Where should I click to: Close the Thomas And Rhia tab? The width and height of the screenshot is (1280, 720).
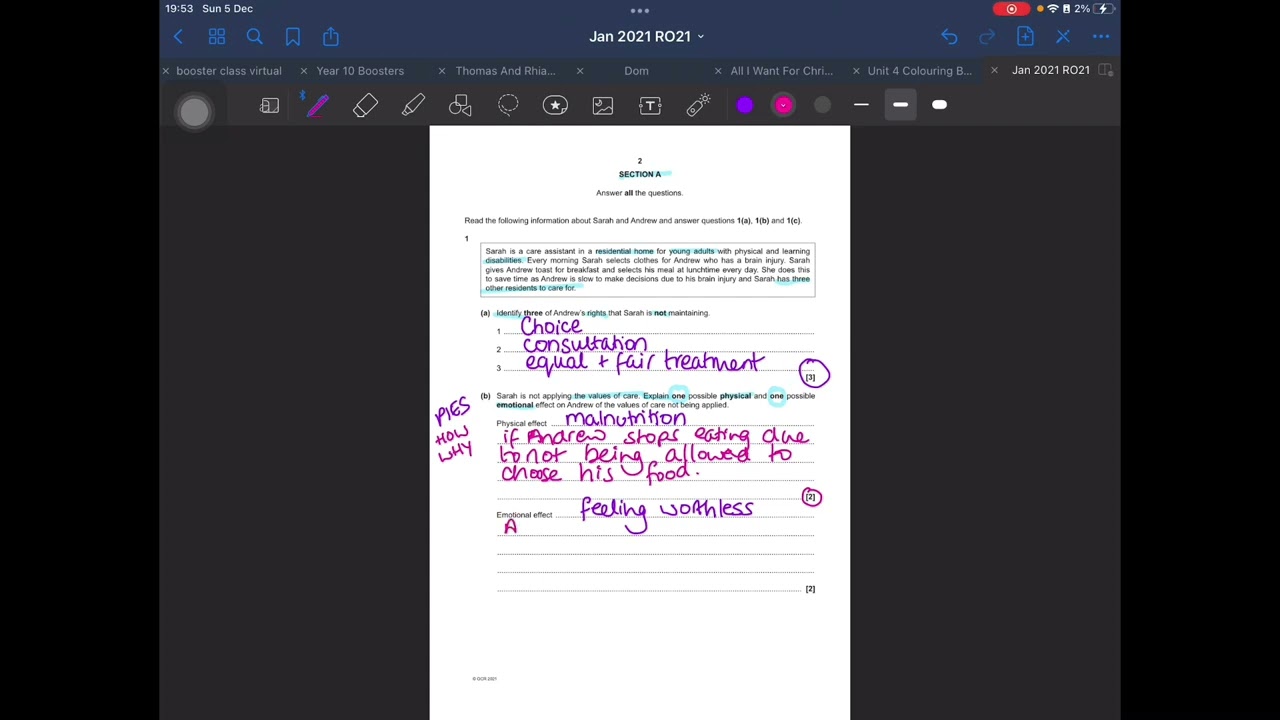pyautogui.click(x=442, y=71)
